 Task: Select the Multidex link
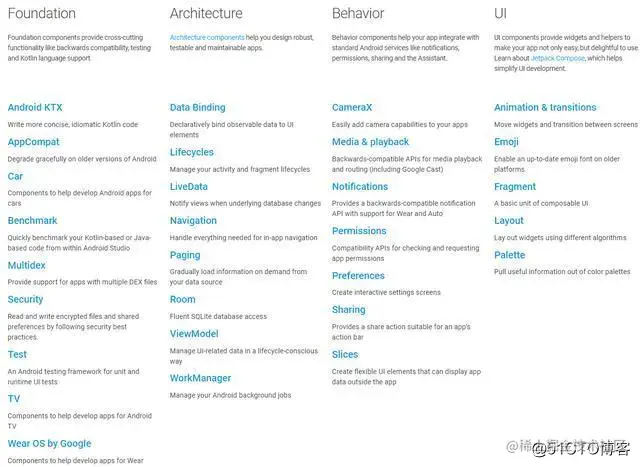click(26, 266)
